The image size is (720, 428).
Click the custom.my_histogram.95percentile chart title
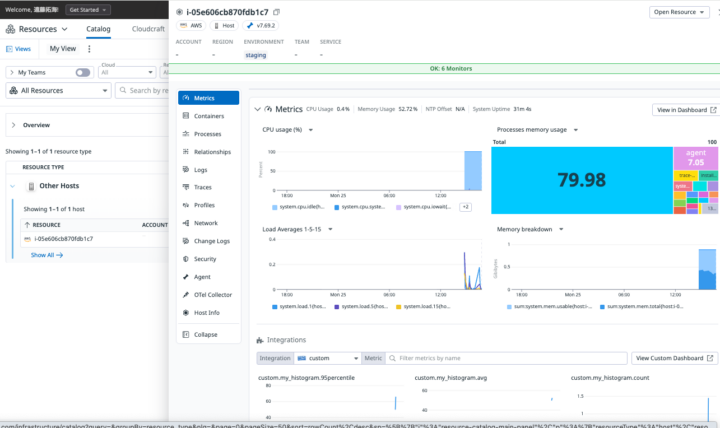306,378
